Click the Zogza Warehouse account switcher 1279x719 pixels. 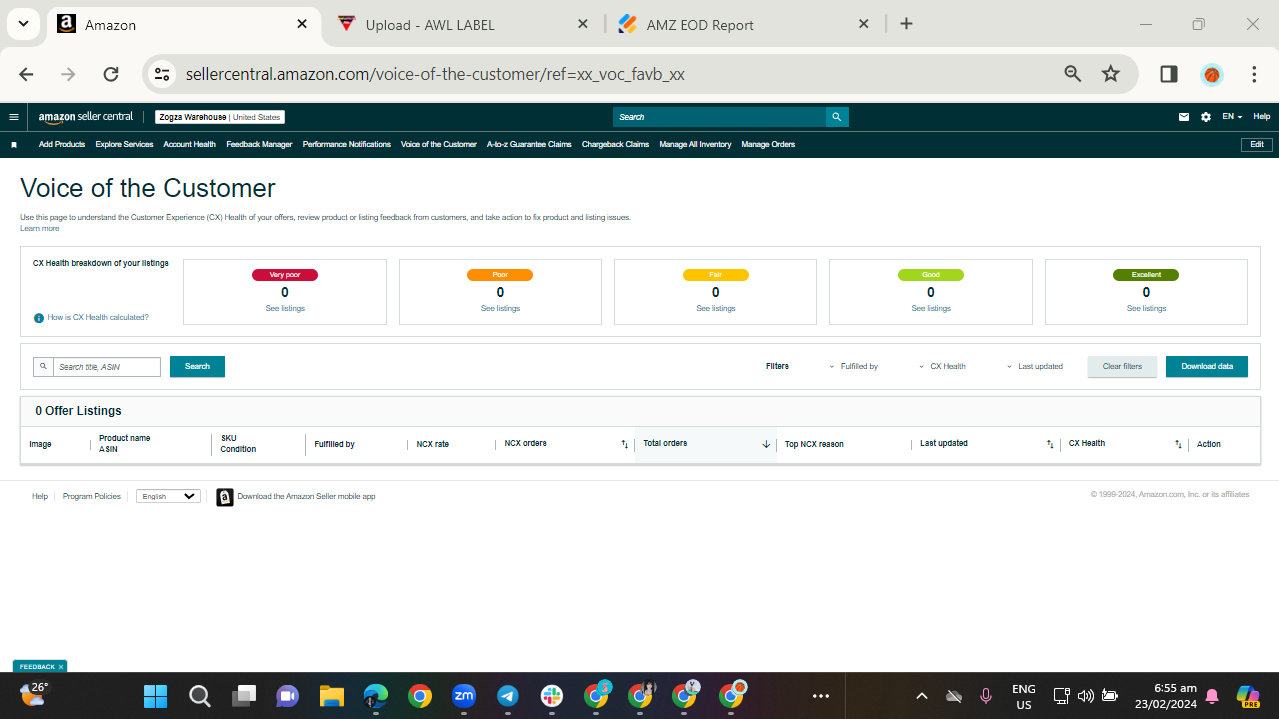pyautogui.click(x=220, y=117)
